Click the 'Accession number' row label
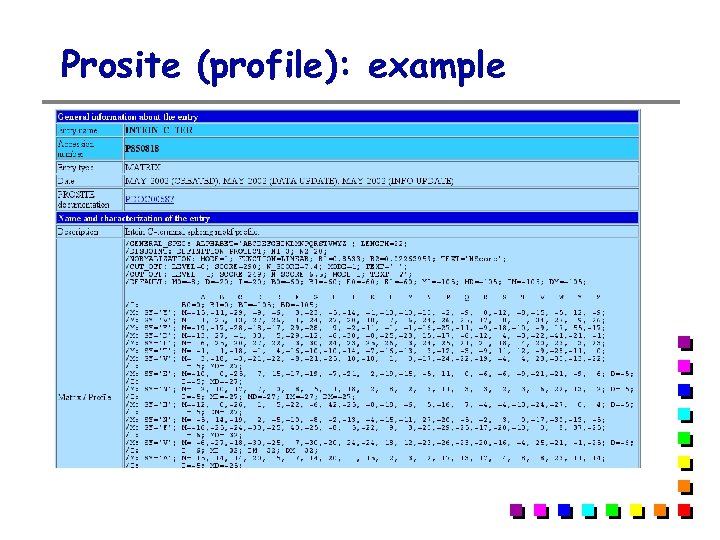 76,149
